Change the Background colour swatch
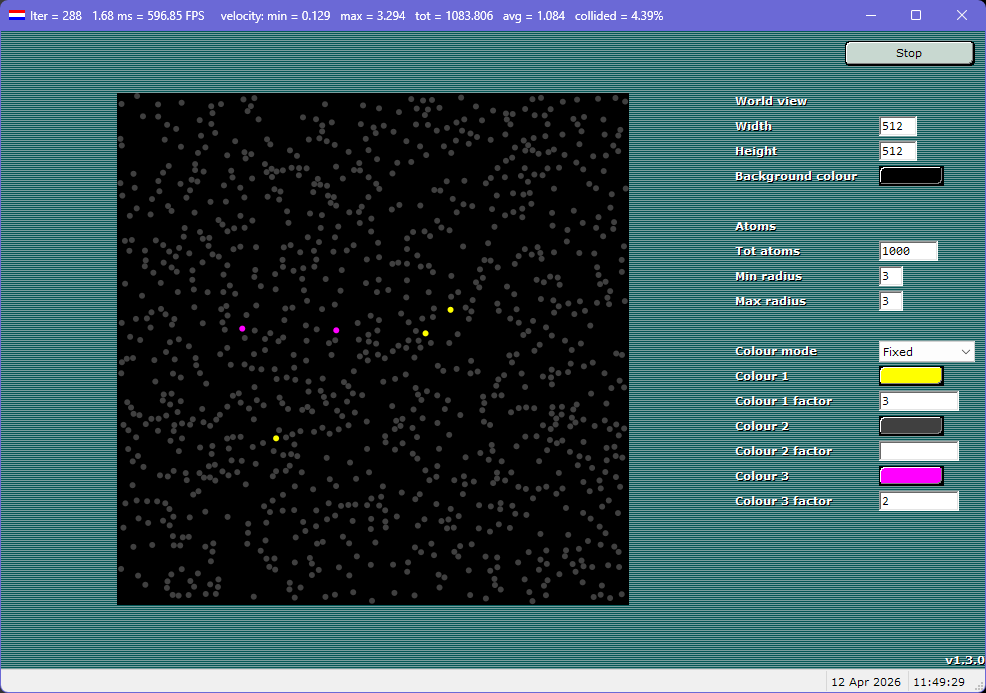 pos(910,175)
